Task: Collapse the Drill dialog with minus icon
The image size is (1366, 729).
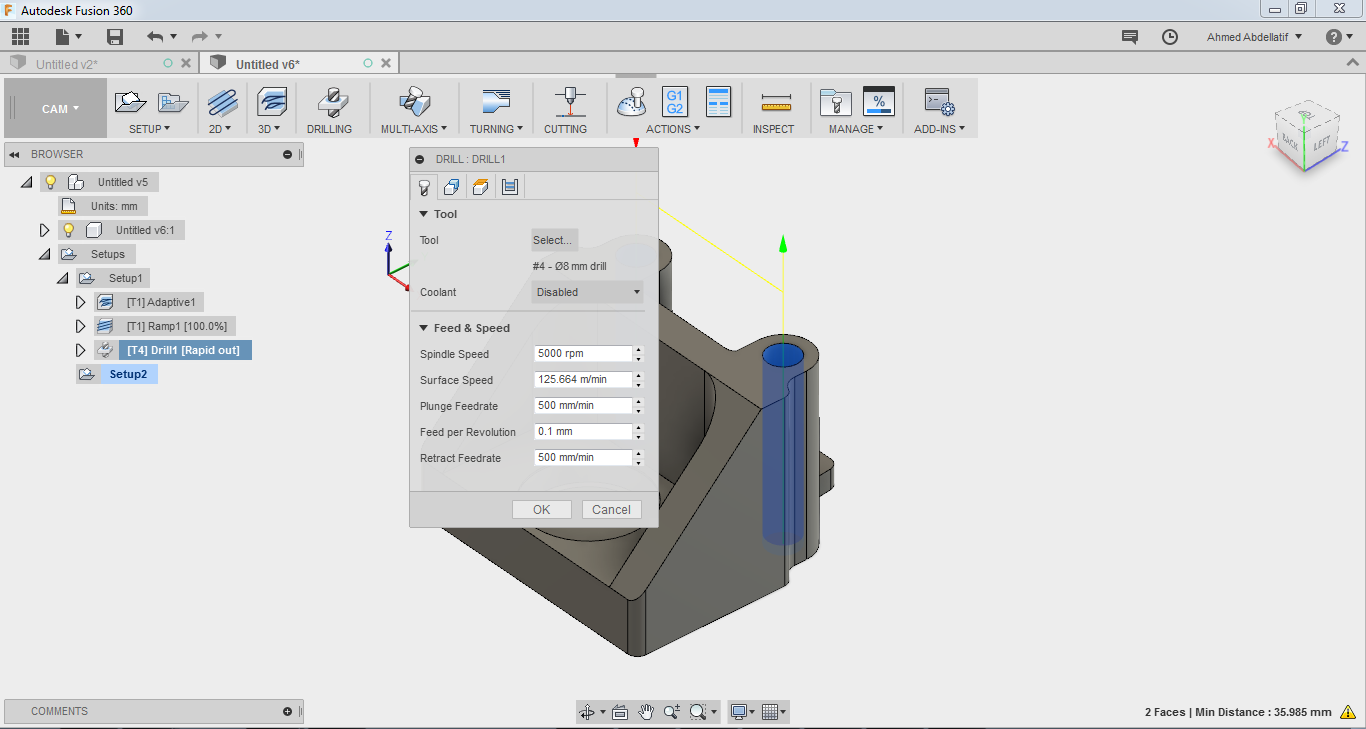Action: point(420,159)
